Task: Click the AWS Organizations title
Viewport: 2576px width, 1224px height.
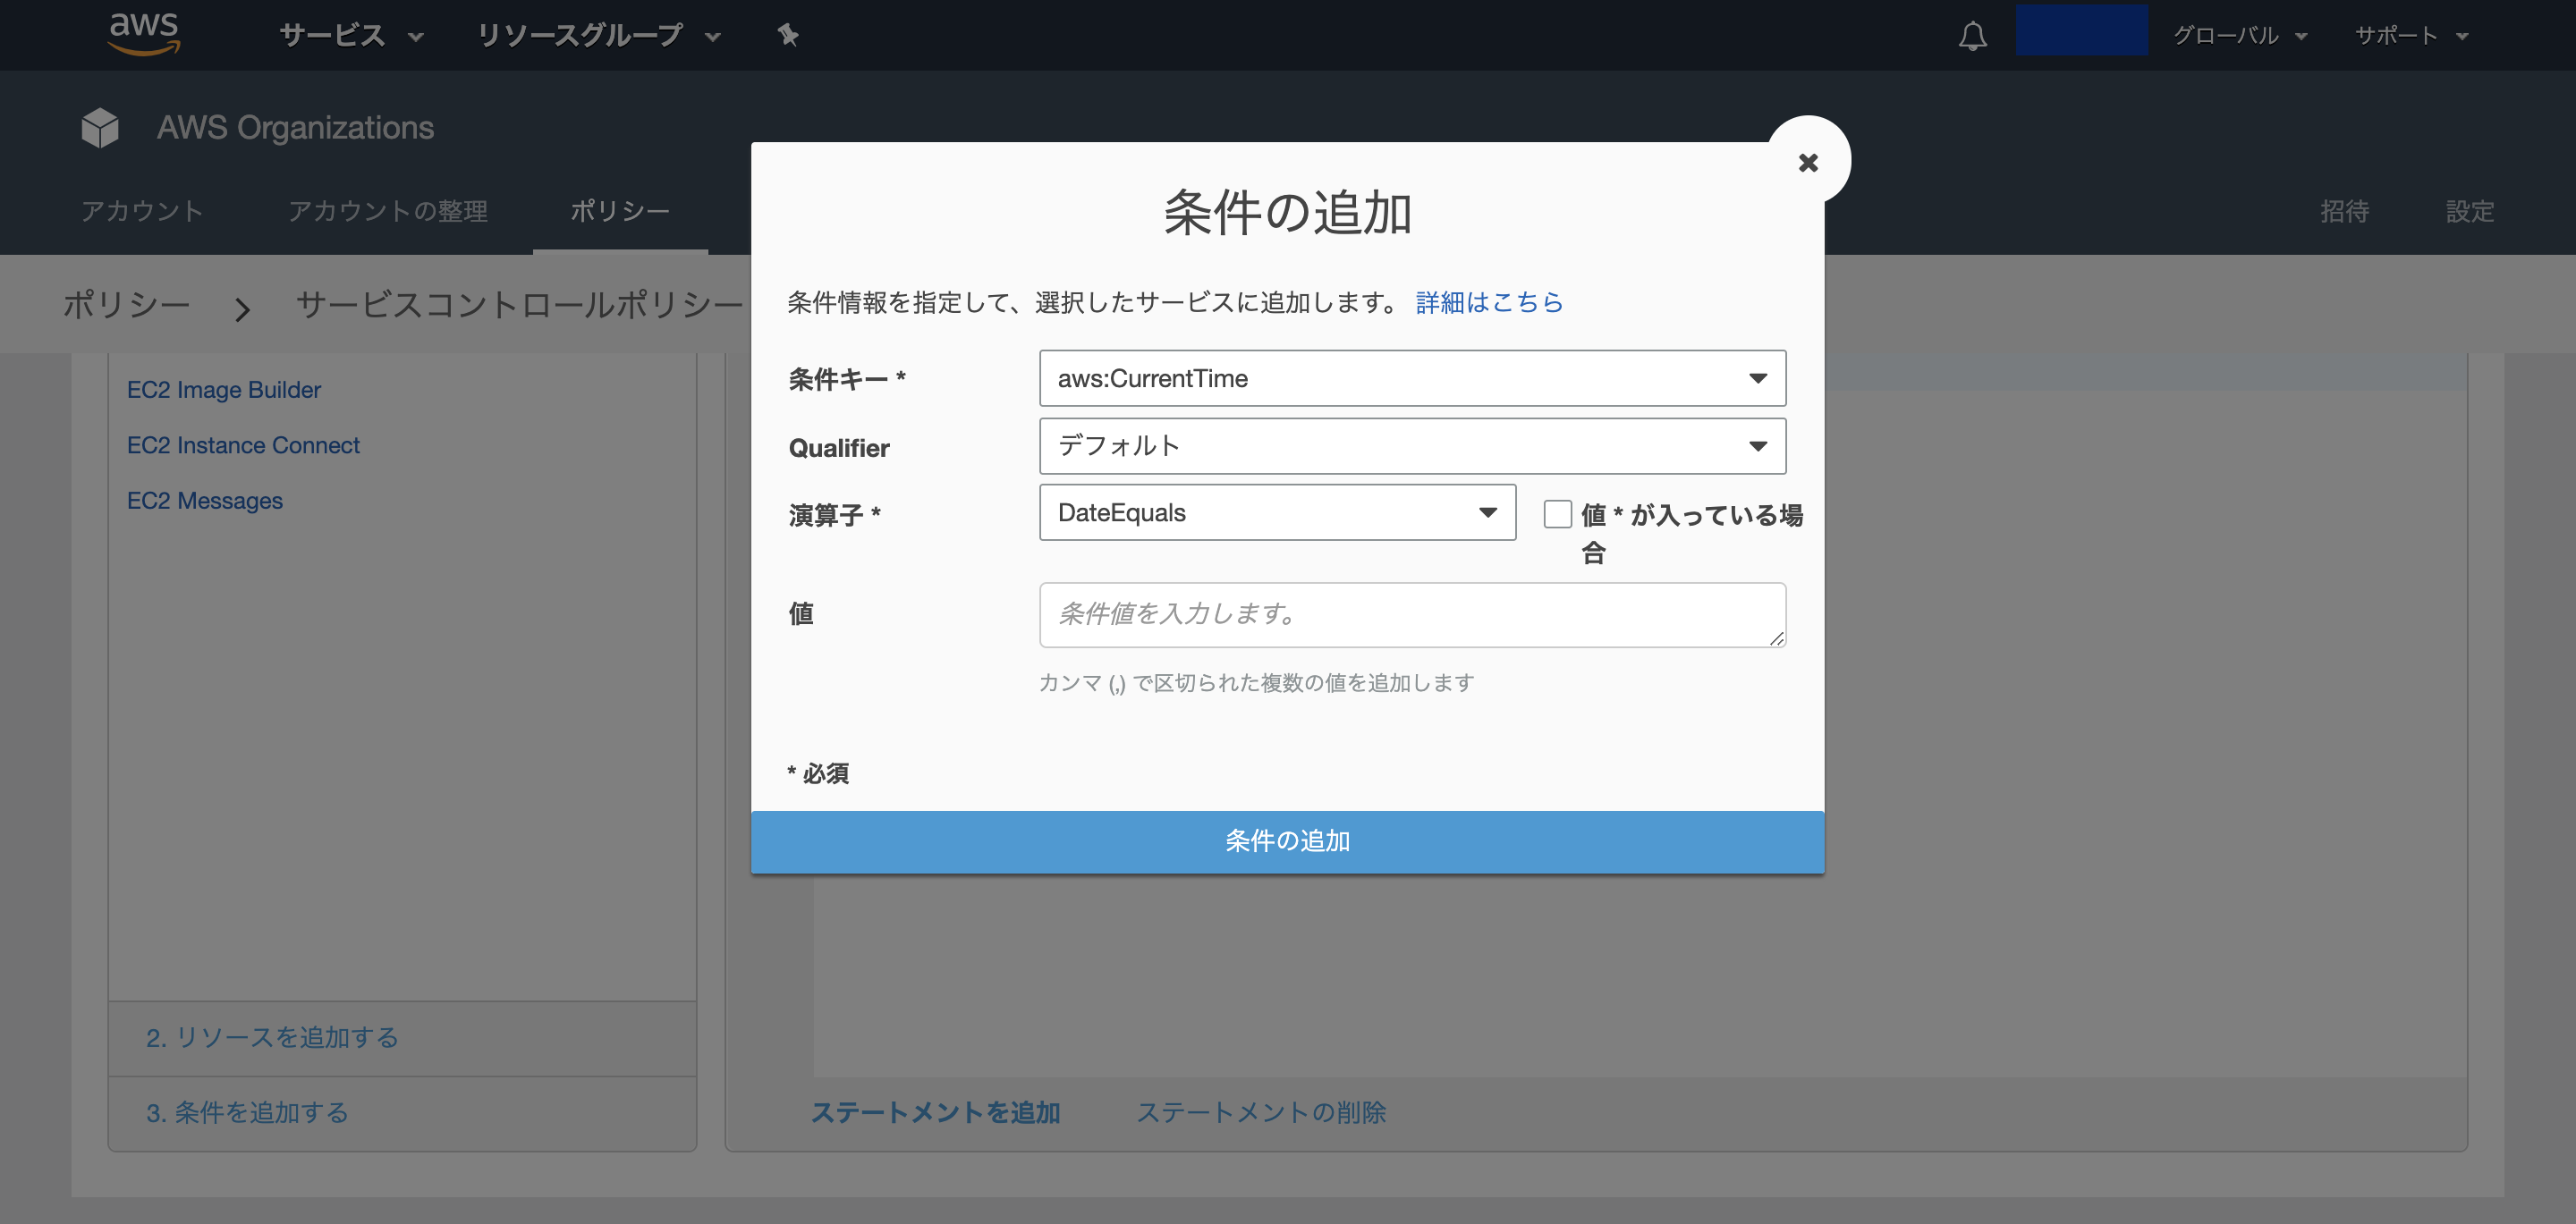Action: 295,128
